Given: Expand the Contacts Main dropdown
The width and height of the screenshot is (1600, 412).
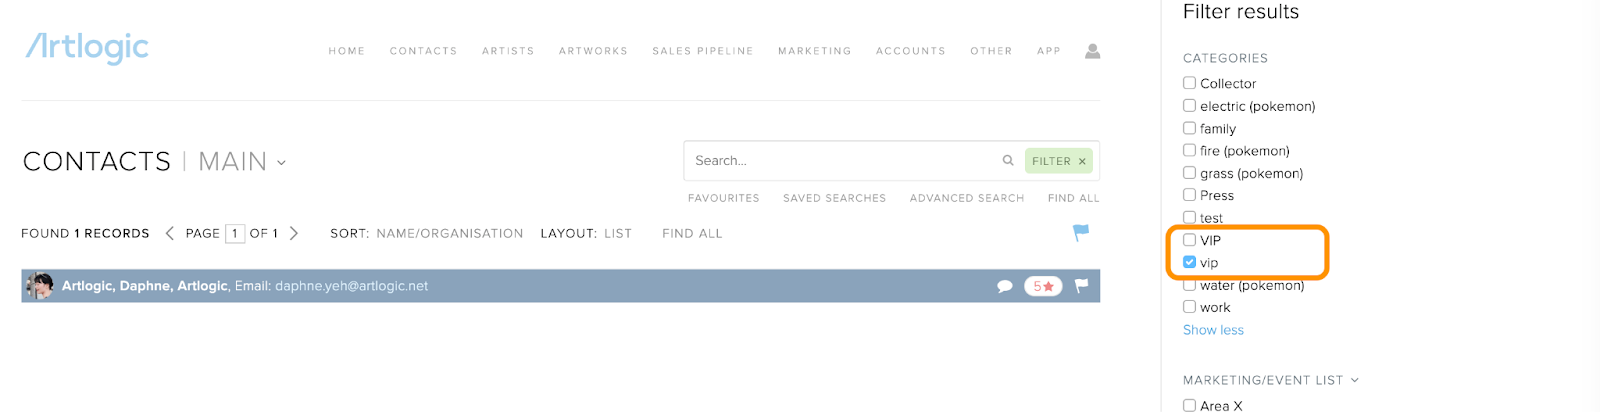Looking at the screenshot, I should click(282, 163).
